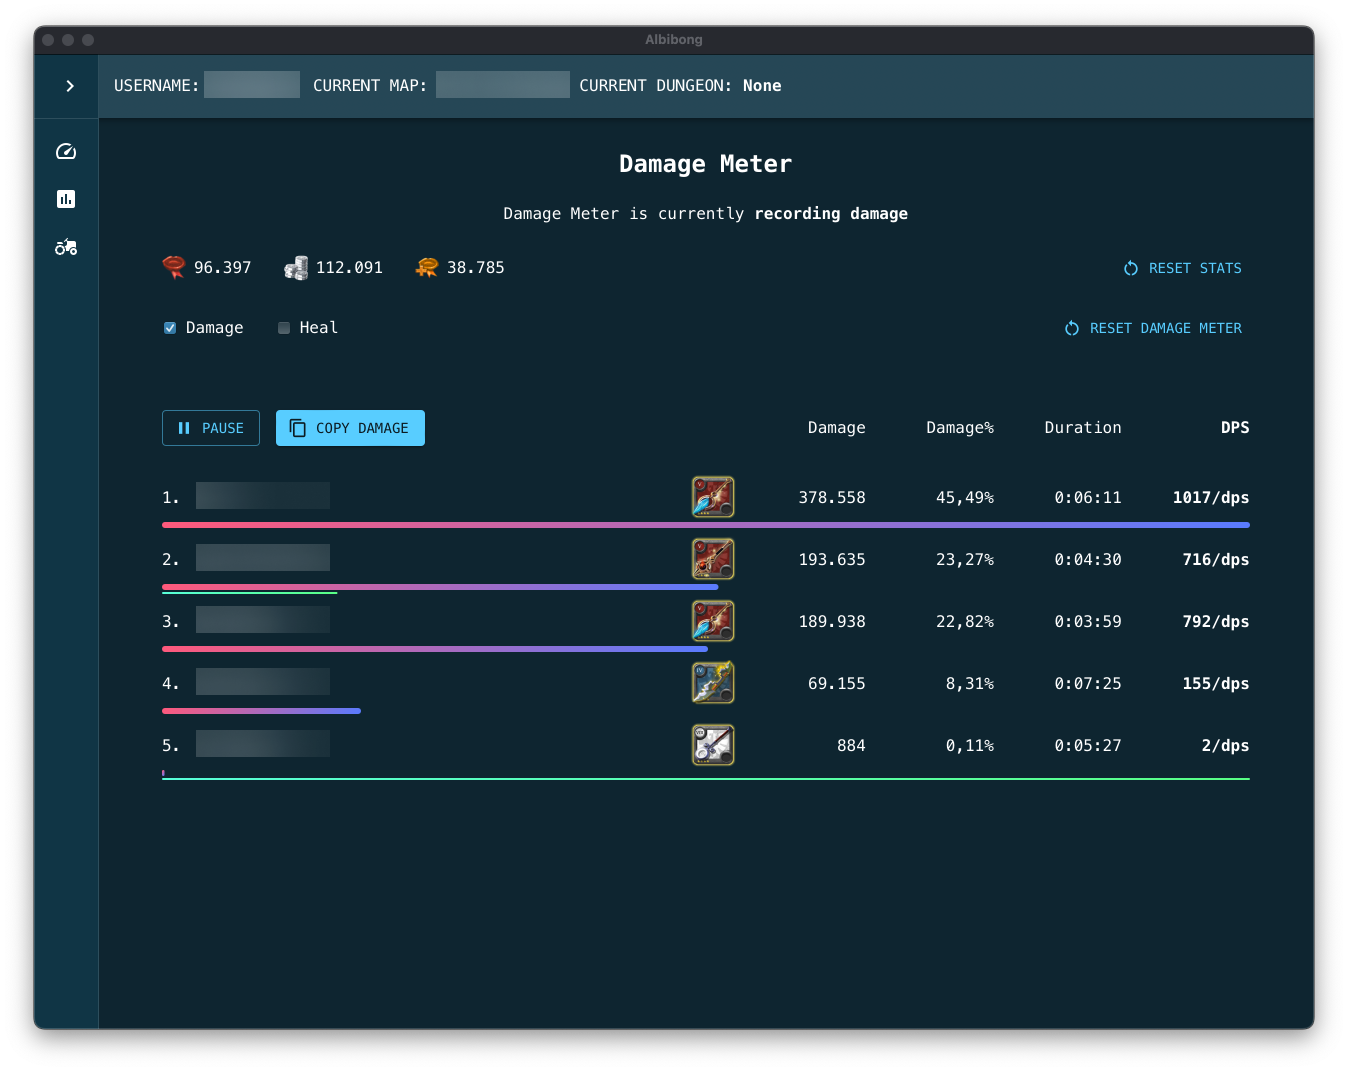Click the Damage% column header
The image size is (1348, 1071).
tap(960, 428)
